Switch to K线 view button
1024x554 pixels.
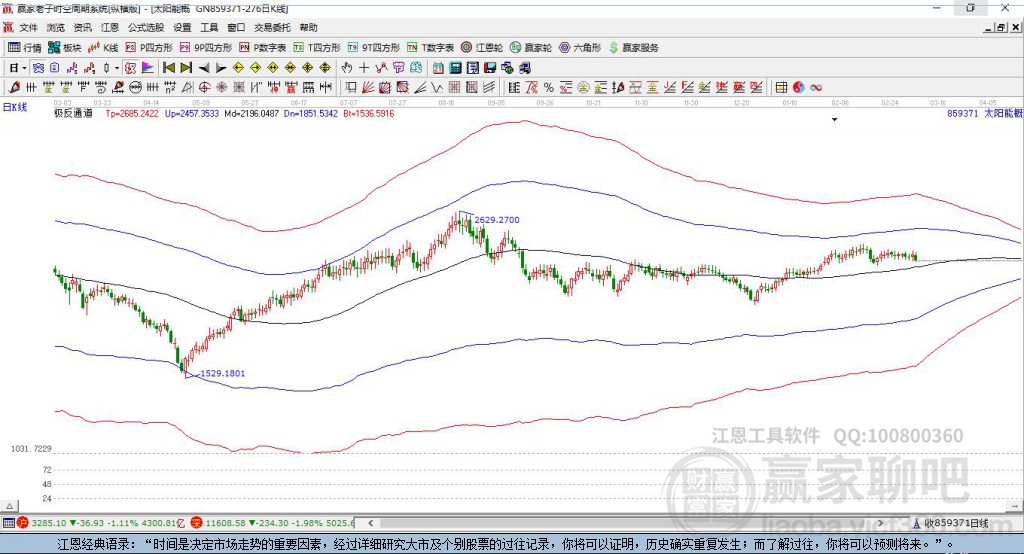(103, 48)
